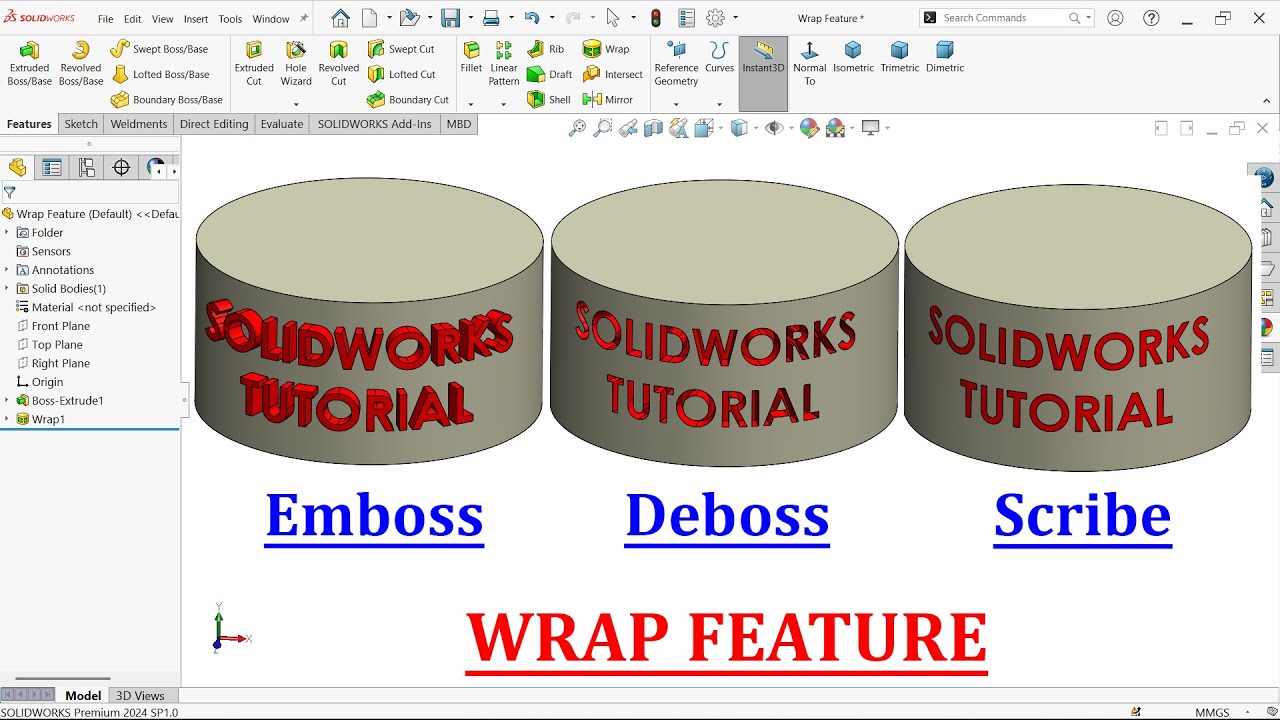Select the Extruded Boss/Base tool
Image resolution: width=1280 pixels, height=720 pixels.
pyautogui.click(x=29, y=63)
